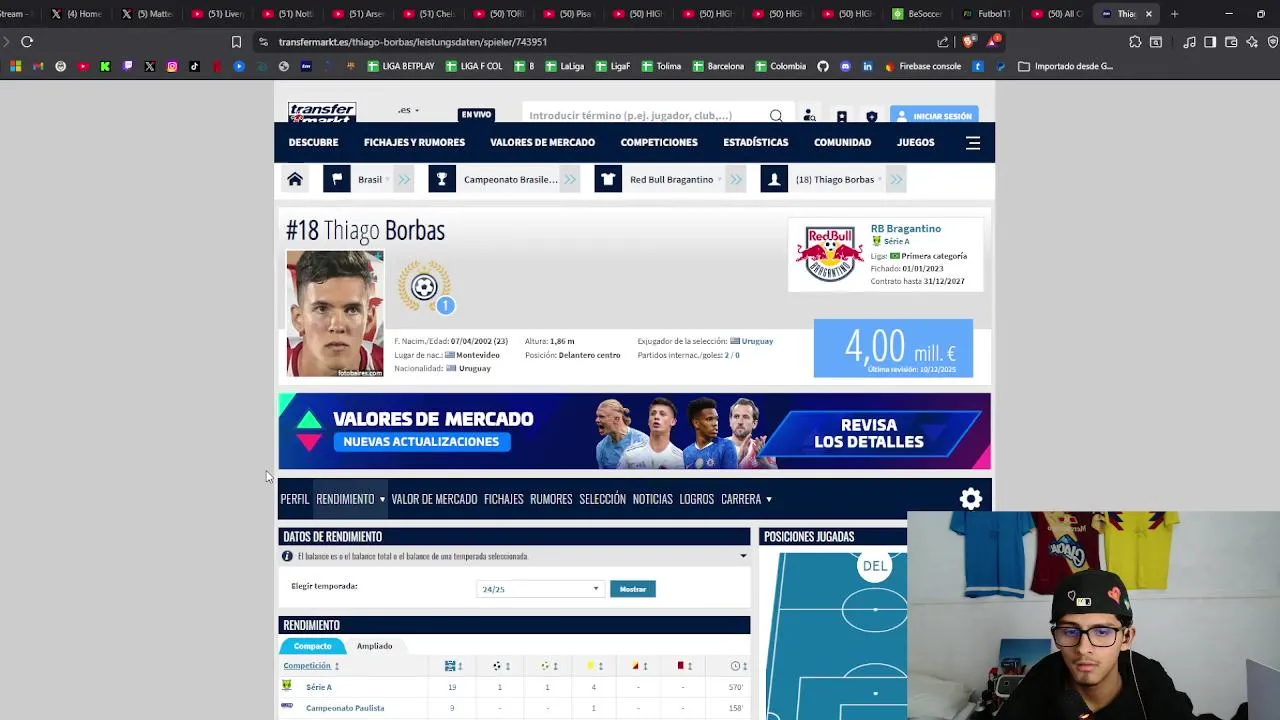The image size is (1280, 720).
Task: Click the flag icon beside Brasil breadcrumb
Action: (x=336, y=179)
